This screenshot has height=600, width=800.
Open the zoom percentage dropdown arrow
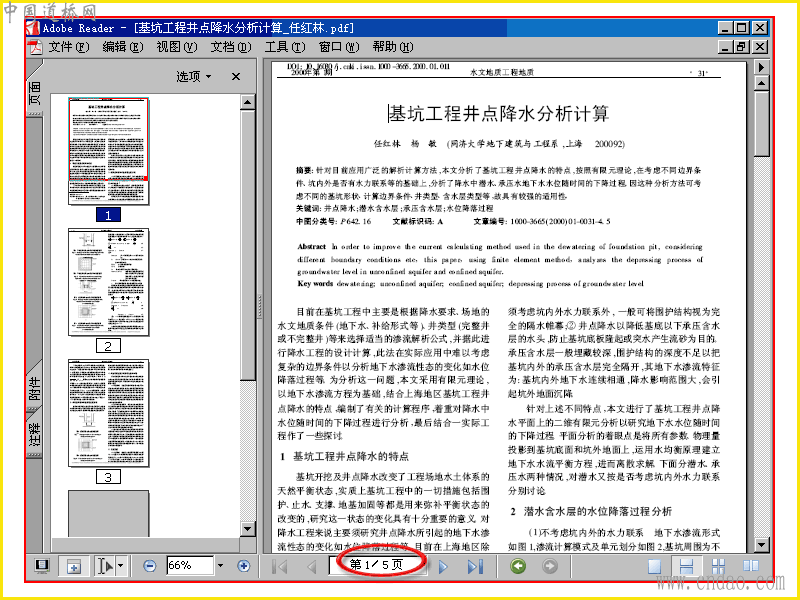point(220,565)
